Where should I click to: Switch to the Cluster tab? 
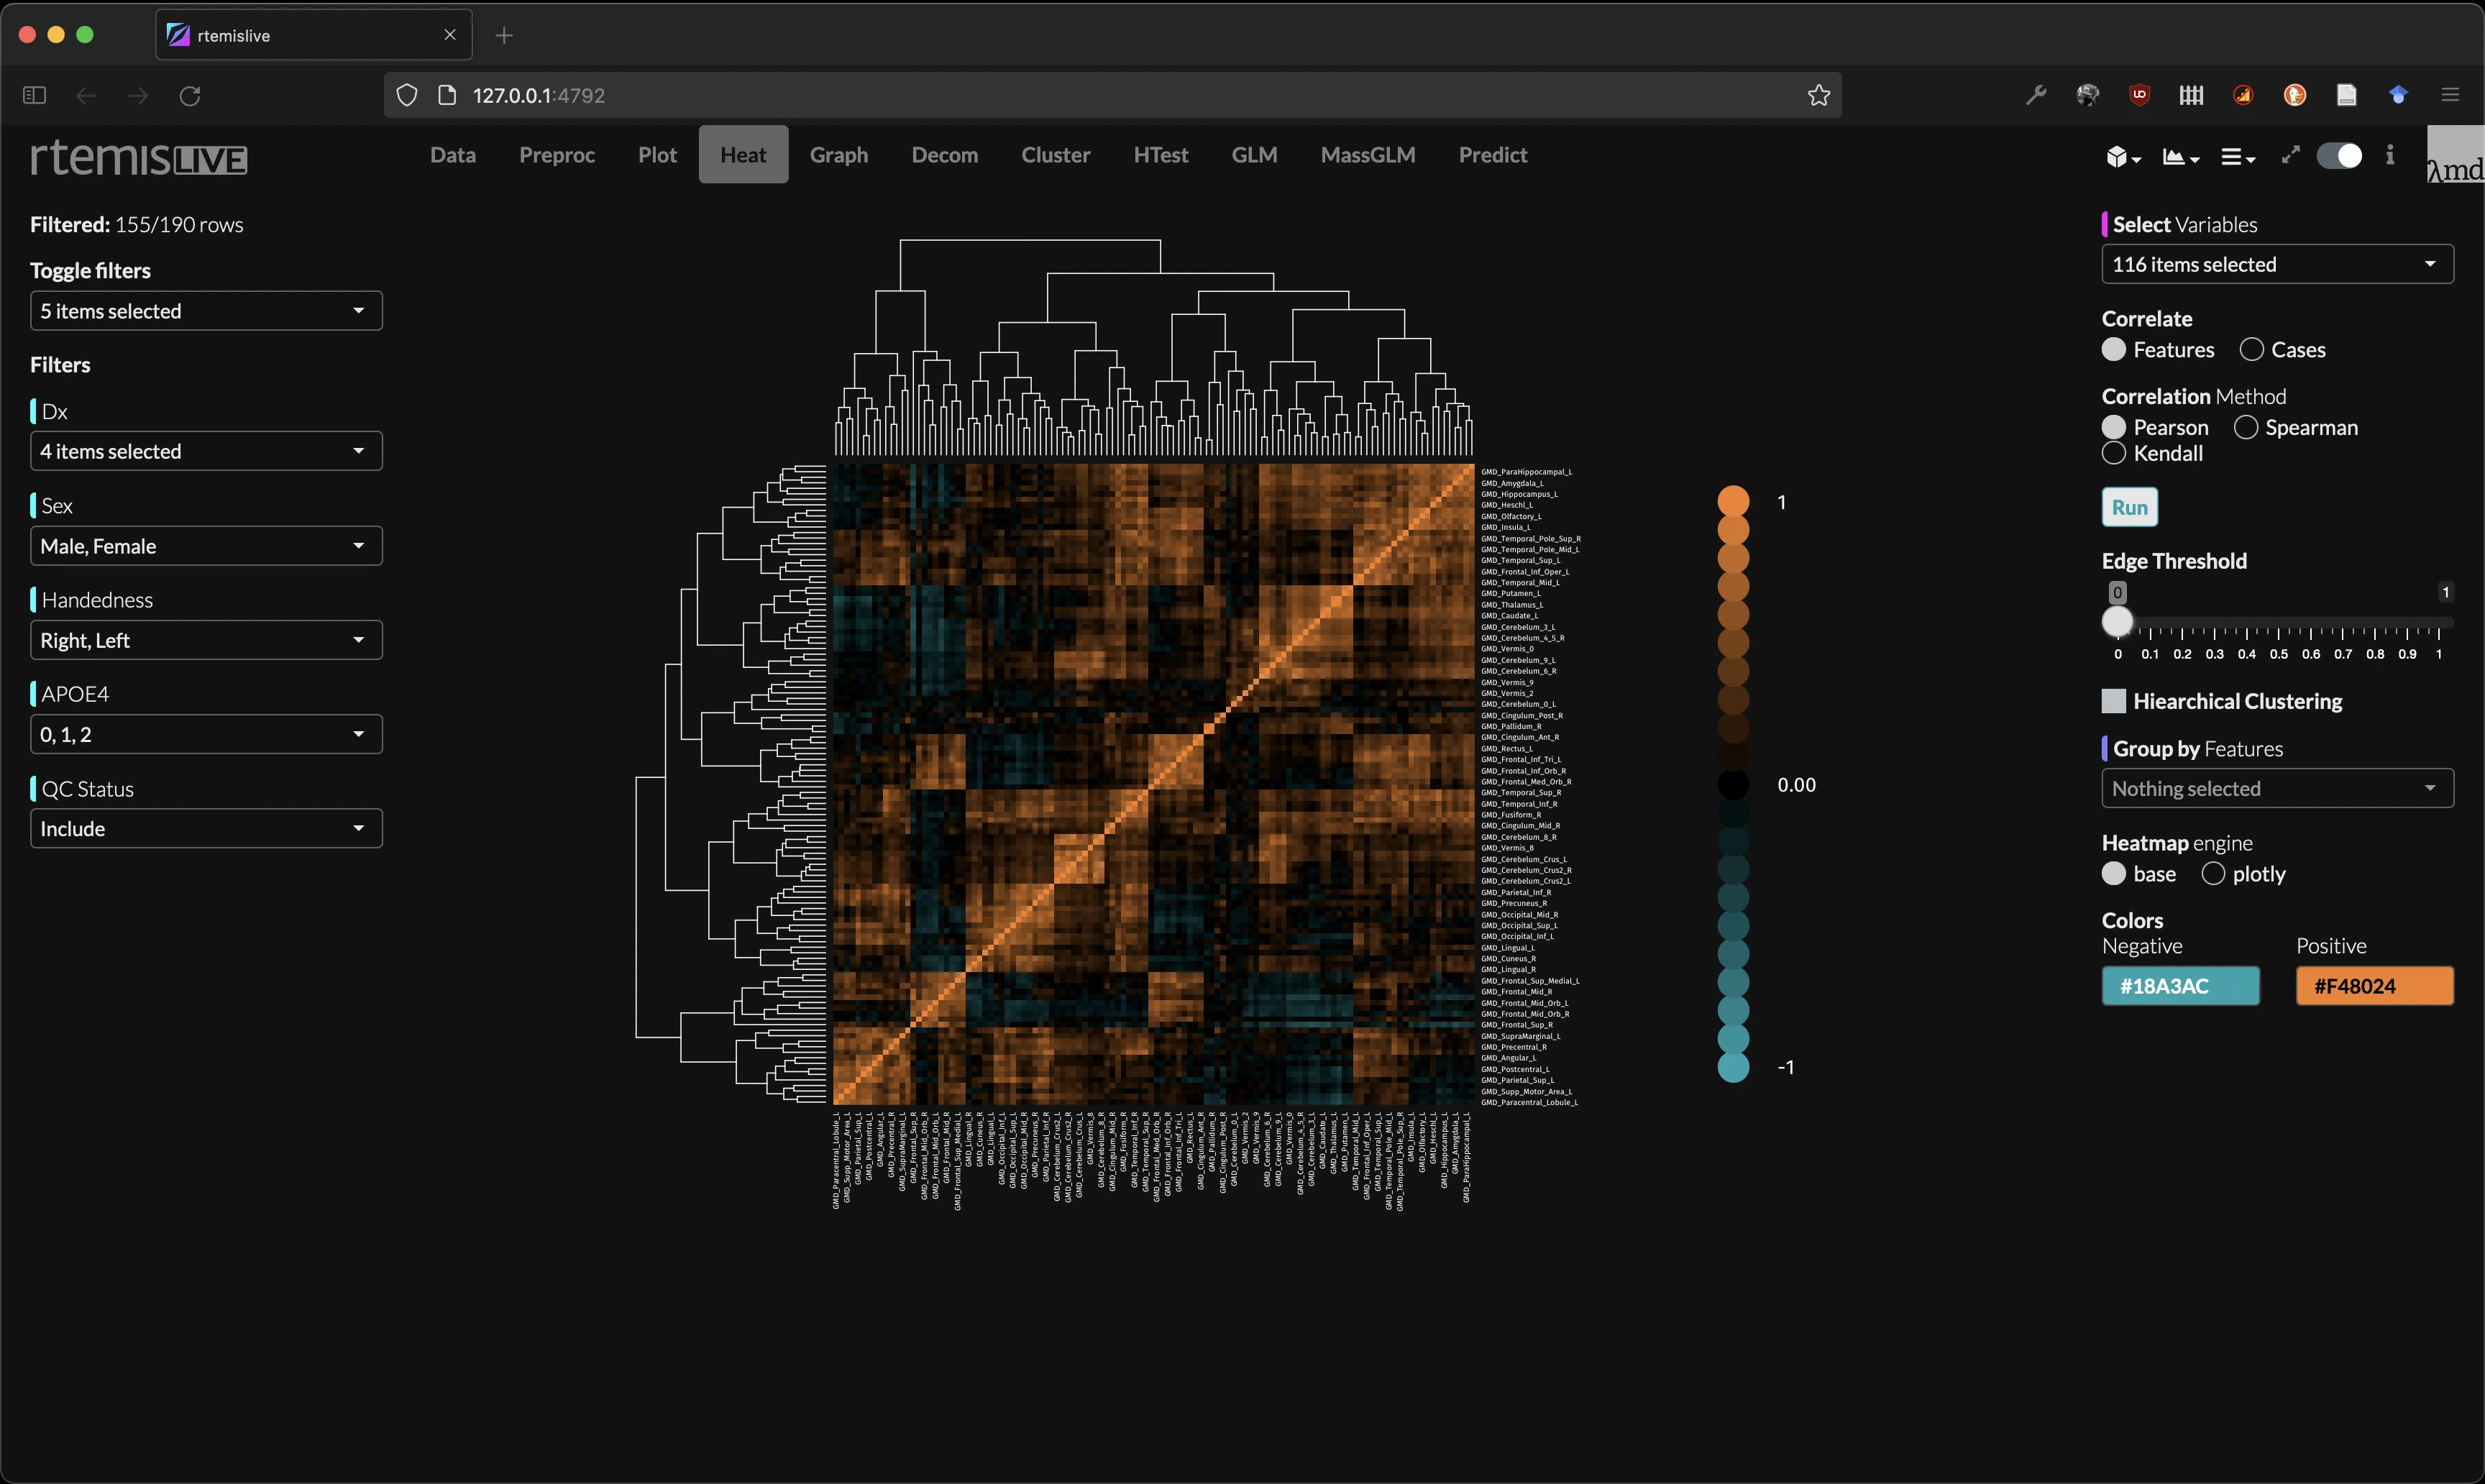click(x=1055, y=155)
